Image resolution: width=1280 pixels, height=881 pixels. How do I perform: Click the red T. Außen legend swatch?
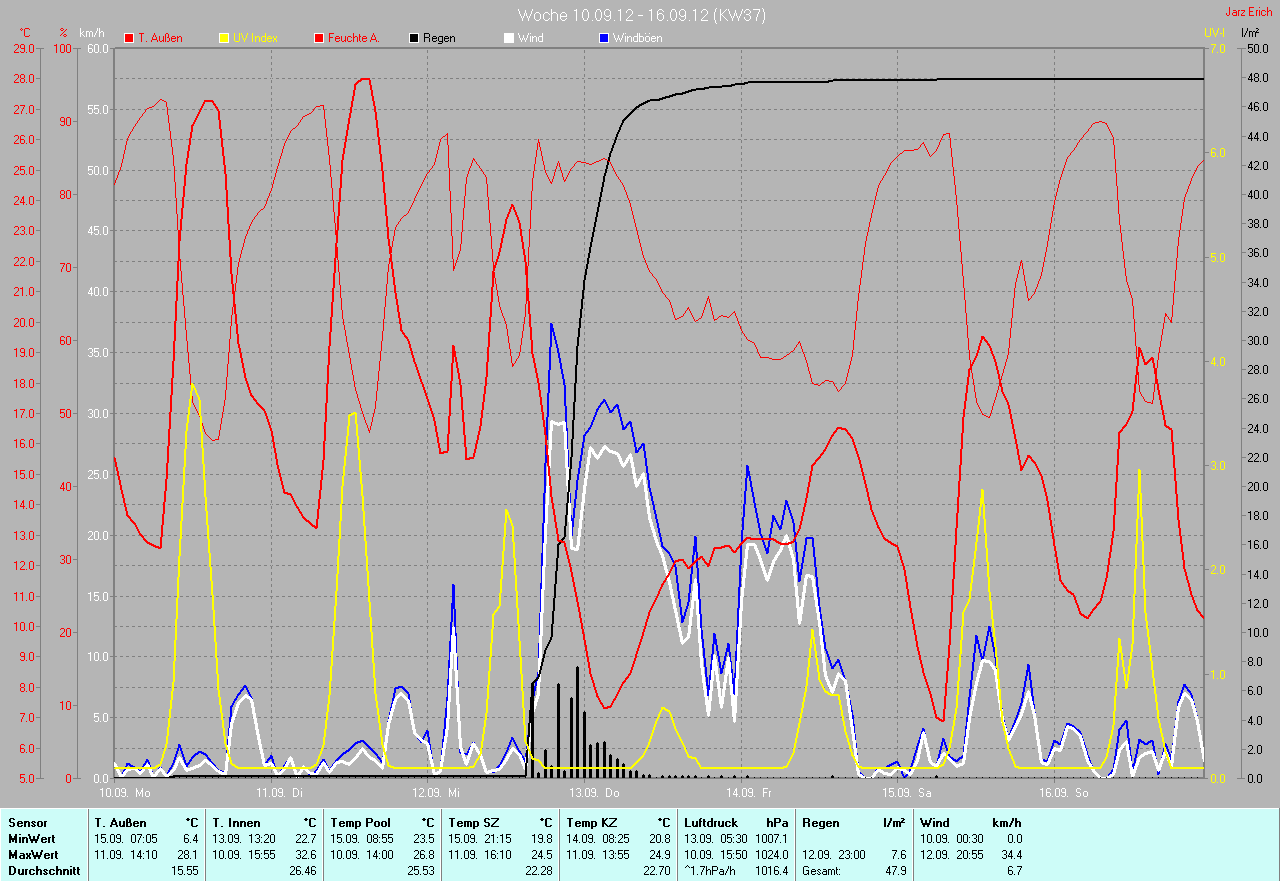coord(130,38)
